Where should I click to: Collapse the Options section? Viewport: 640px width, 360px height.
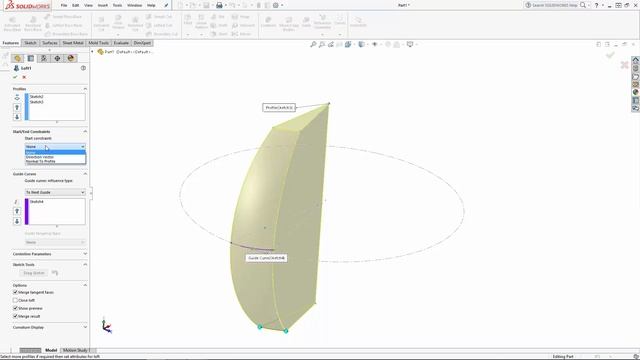[85, 285]
